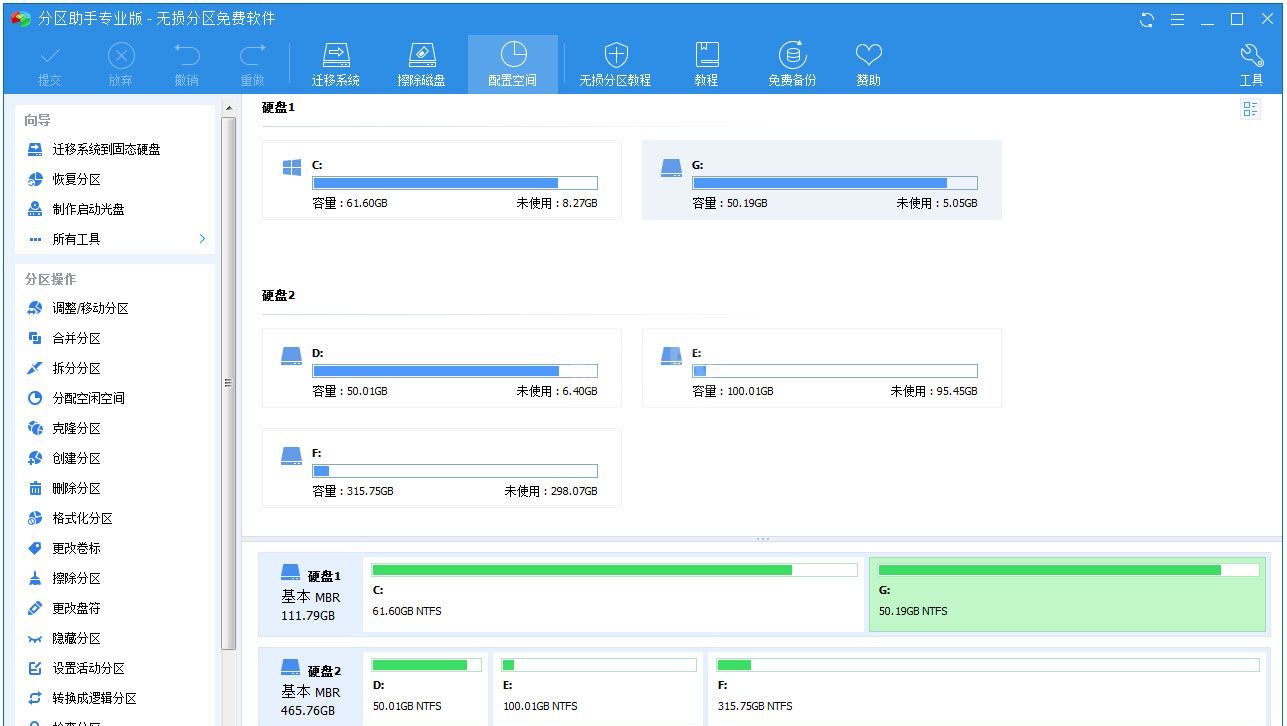1287x726 pixels.
Task: Select F: 315.75GB NTFS block in disk map
Action: [x=988, y=688]
